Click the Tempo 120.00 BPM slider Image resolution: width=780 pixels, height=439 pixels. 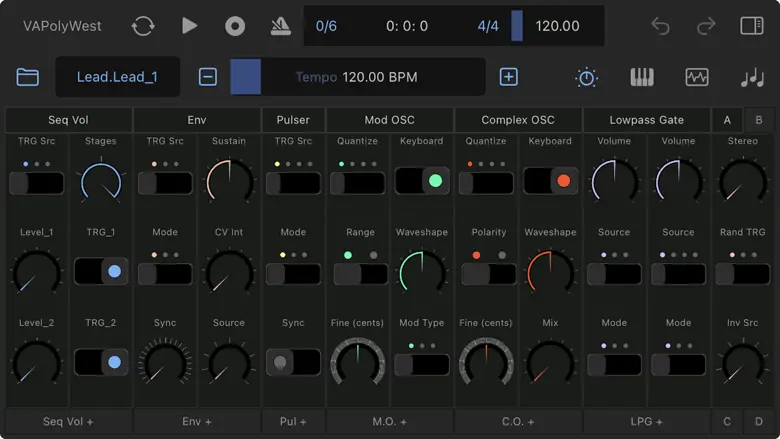[x=357, y=77]
